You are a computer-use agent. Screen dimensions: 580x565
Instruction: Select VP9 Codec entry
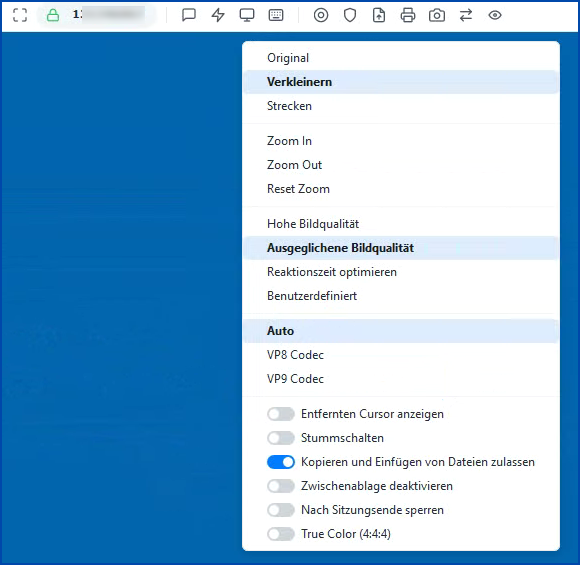coord(401,379)
